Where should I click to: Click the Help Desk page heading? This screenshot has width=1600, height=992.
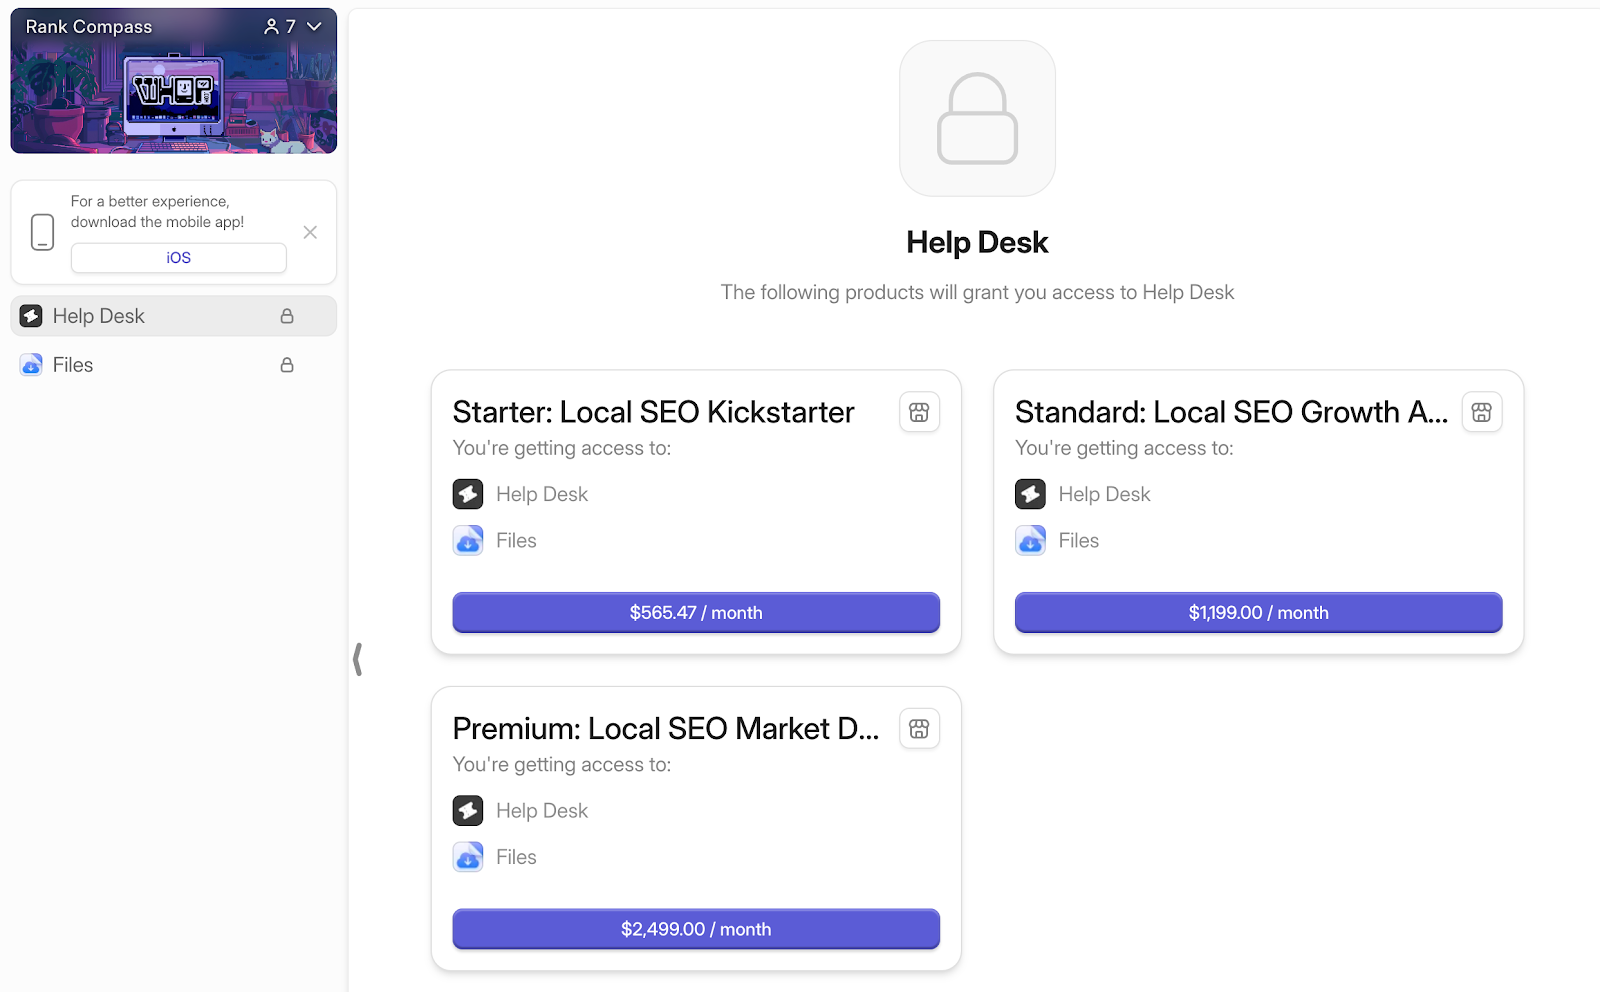click(x=977, y=242)
